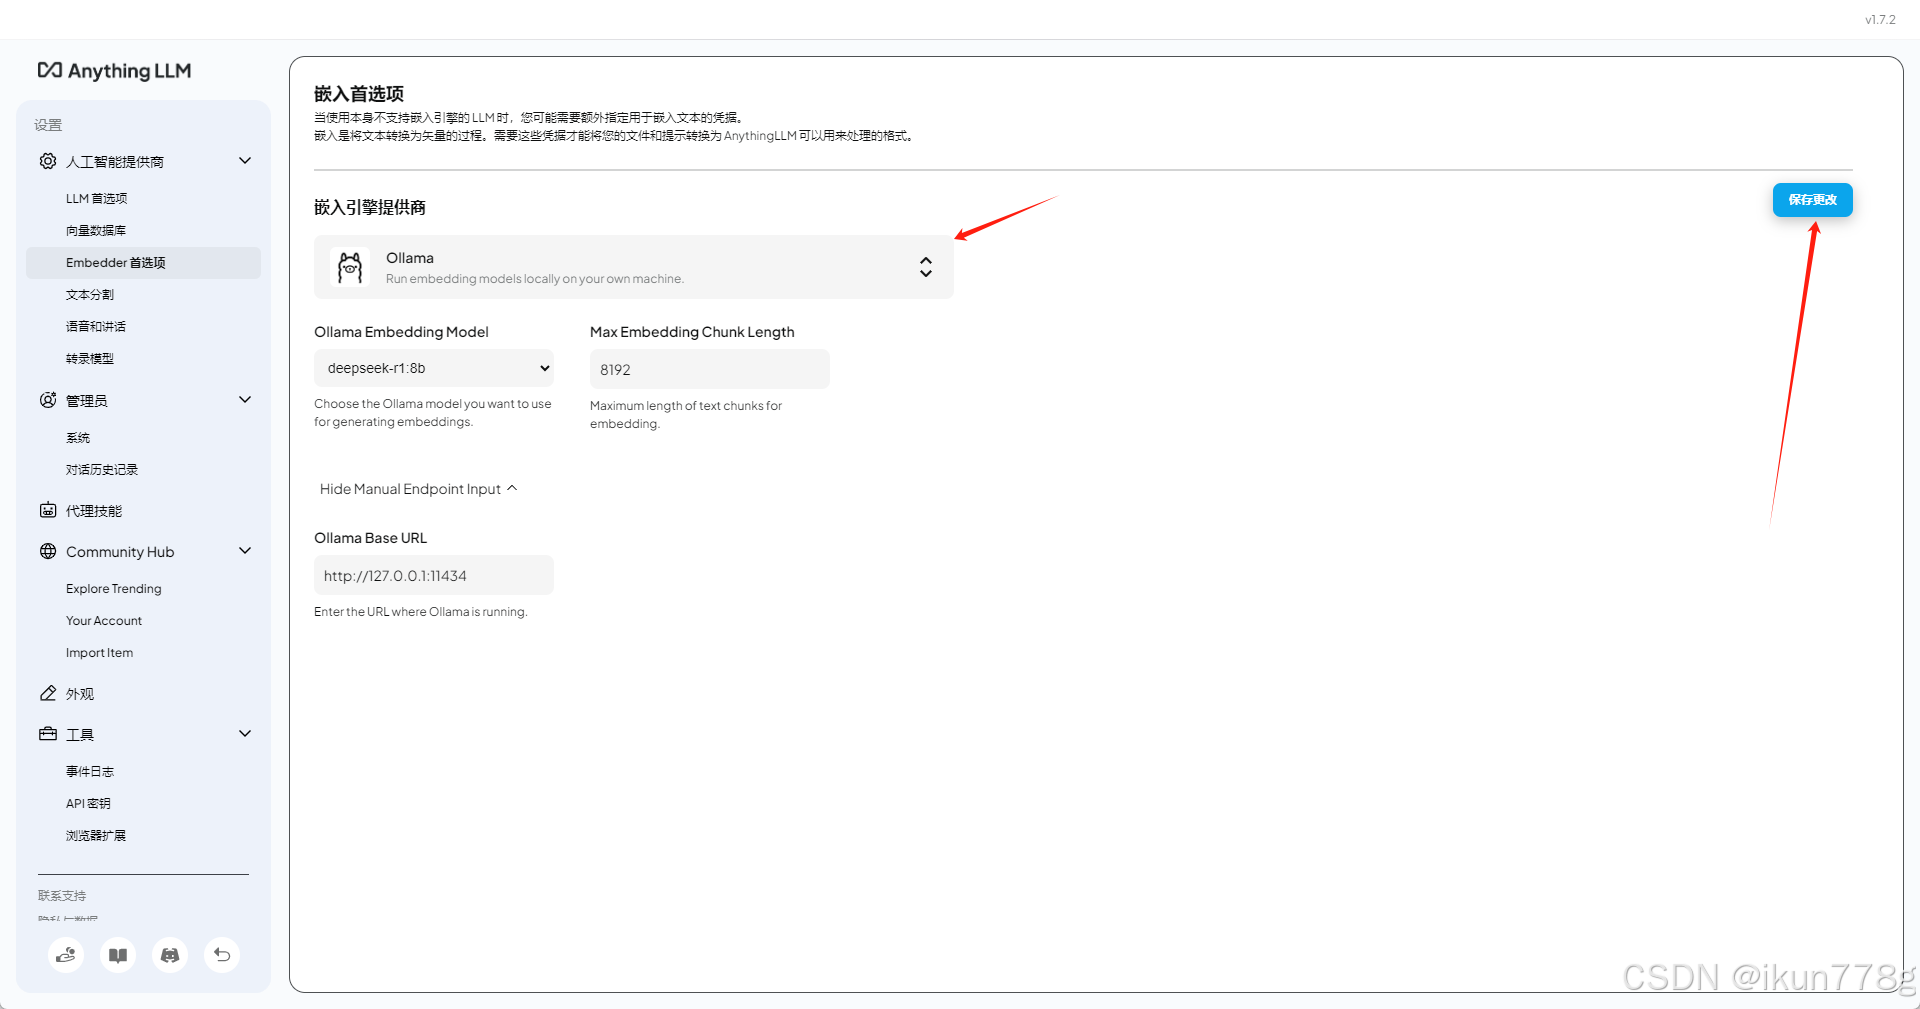Click the 嵌入引擎提供商 label

pyautogui.click(x=370, y=207)
